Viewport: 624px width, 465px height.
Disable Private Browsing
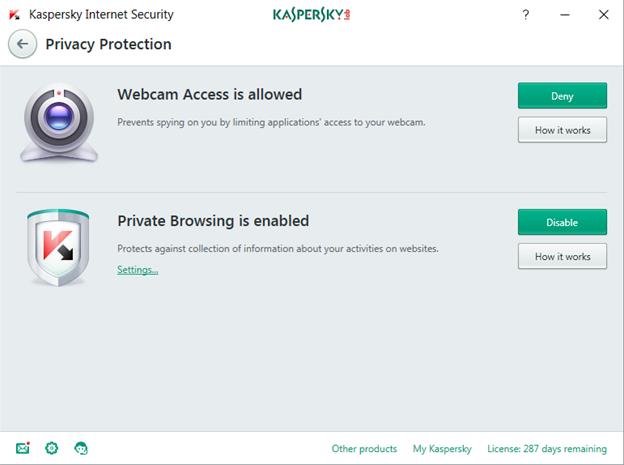(x=562, y=222)
